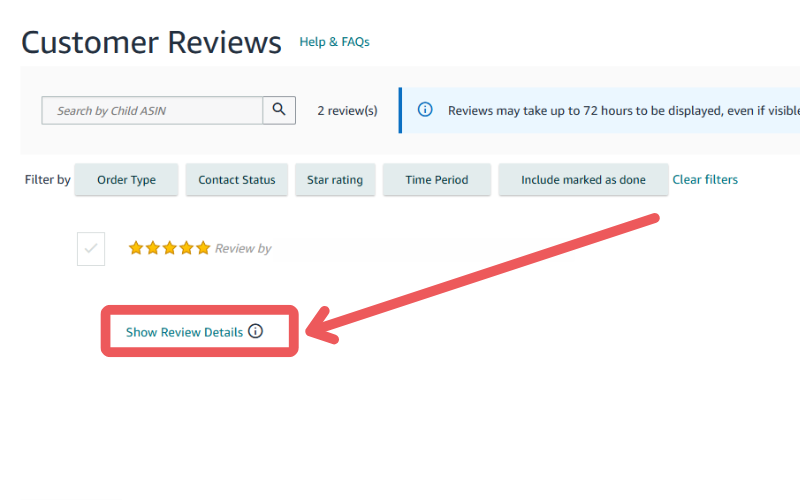Open the Time Period filter
The height and width of the screenshot is (500, 800).
(437, 180)
